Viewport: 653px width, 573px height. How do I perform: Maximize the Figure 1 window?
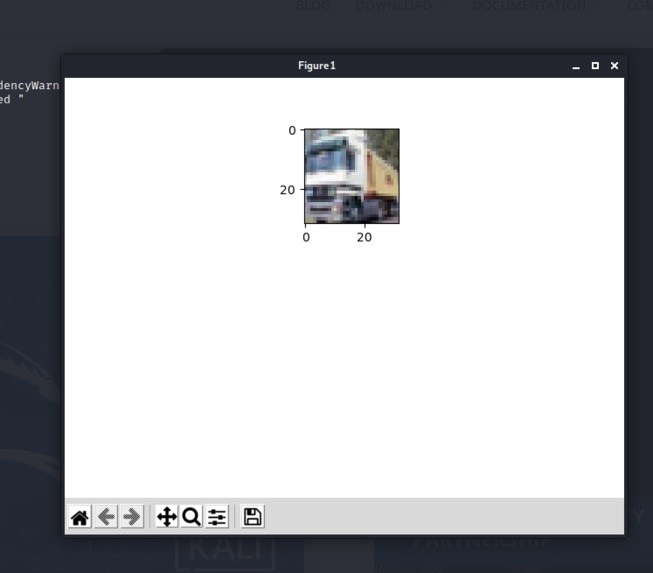(595, 66)
